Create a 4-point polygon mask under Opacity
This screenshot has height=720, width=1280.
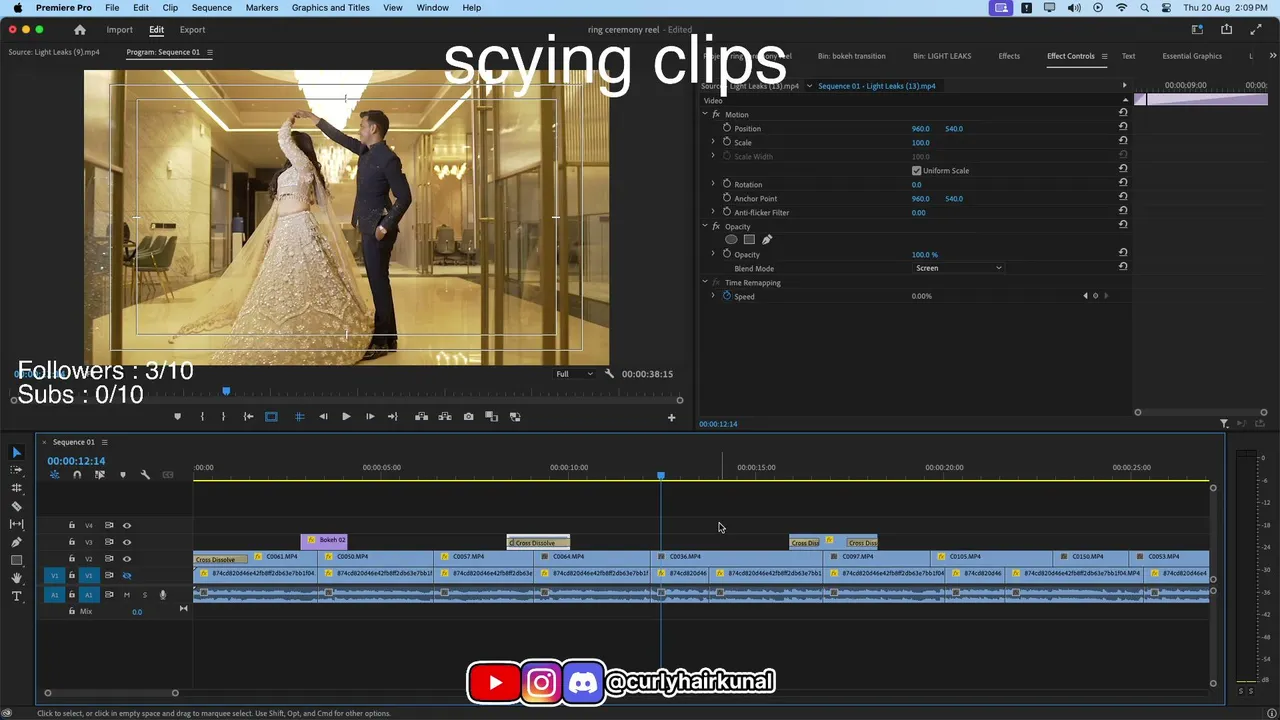tap(749, 240)
